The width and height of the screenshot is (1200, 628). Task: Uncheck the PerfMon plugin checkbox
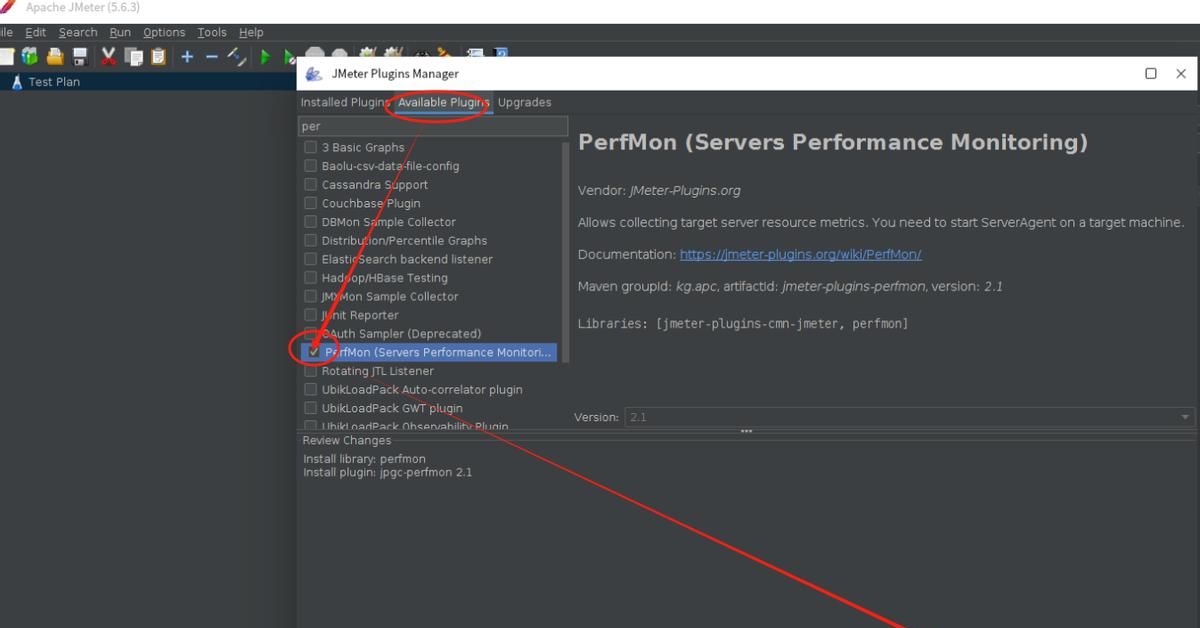pos(314,352)
